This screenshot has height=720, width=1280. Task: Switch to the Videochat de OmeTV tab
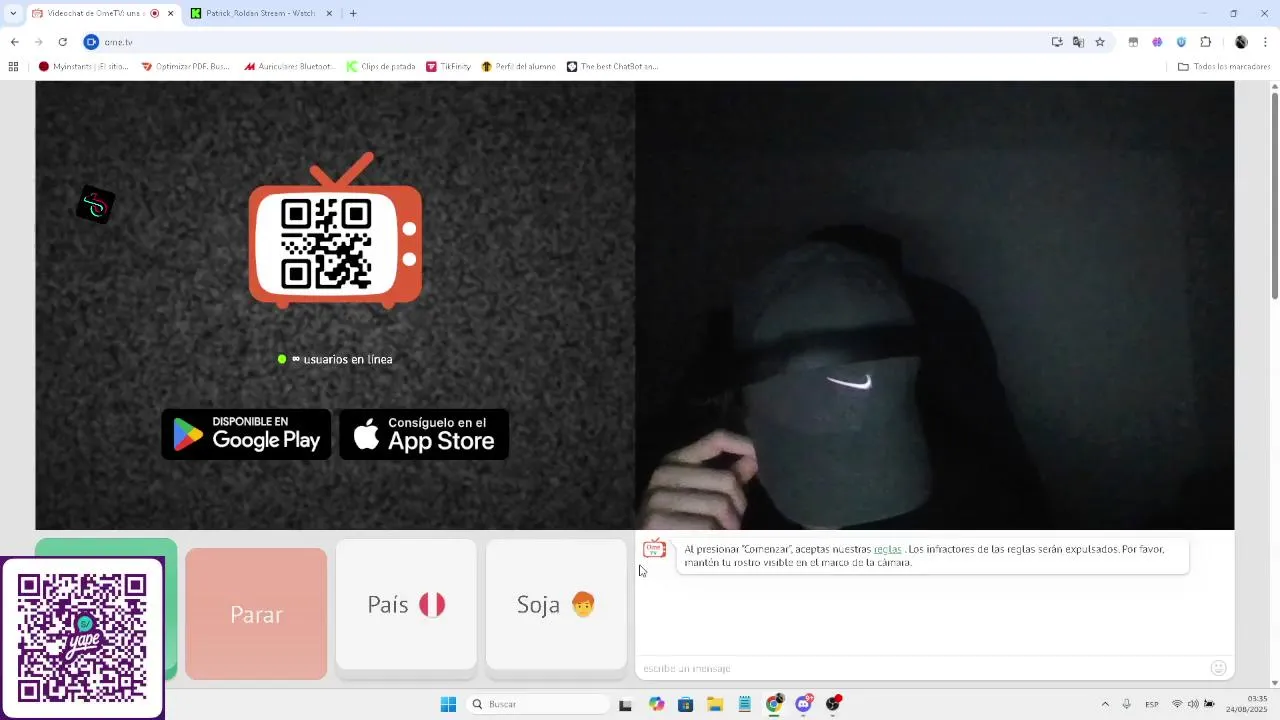point(95,14)
